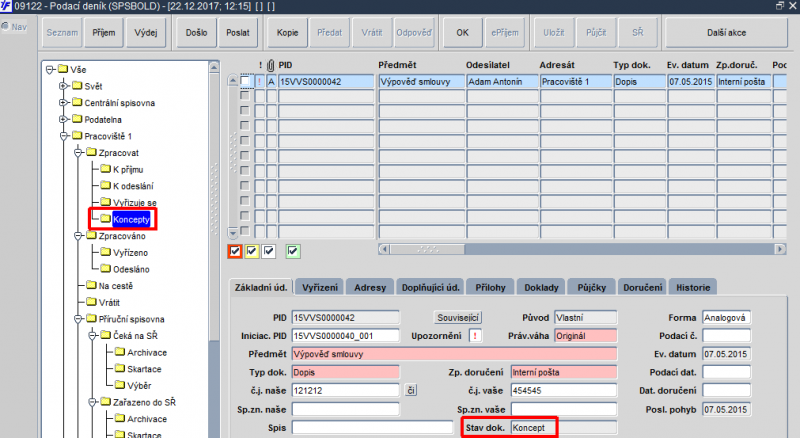This screenshot has height=438, width=800.
Task: Toggle the yellow filter checkbox
Action: tap(252, 251)
